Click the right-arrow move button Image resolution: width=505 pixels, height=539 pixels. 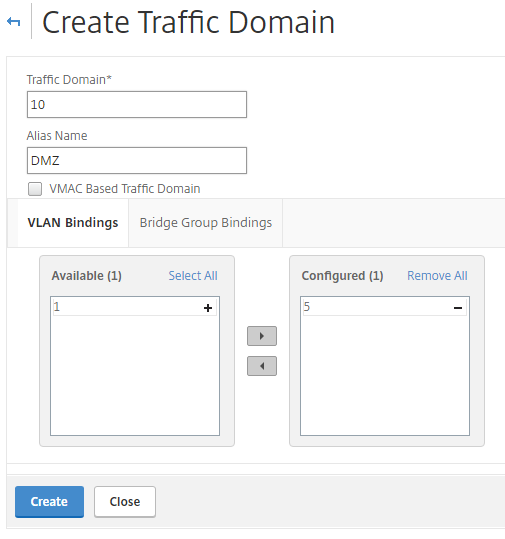pyautogui.click(x=262, y=336)
